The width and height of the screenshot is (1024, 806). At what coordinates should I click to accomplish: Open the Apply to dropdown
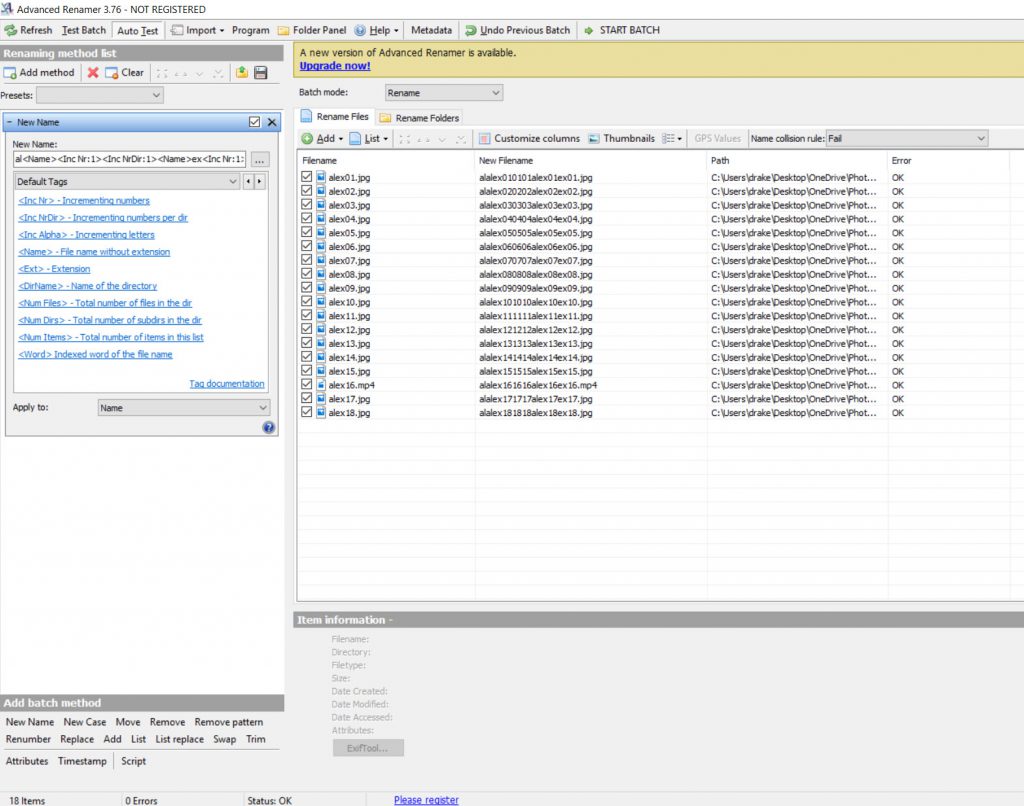pos(184,408)
